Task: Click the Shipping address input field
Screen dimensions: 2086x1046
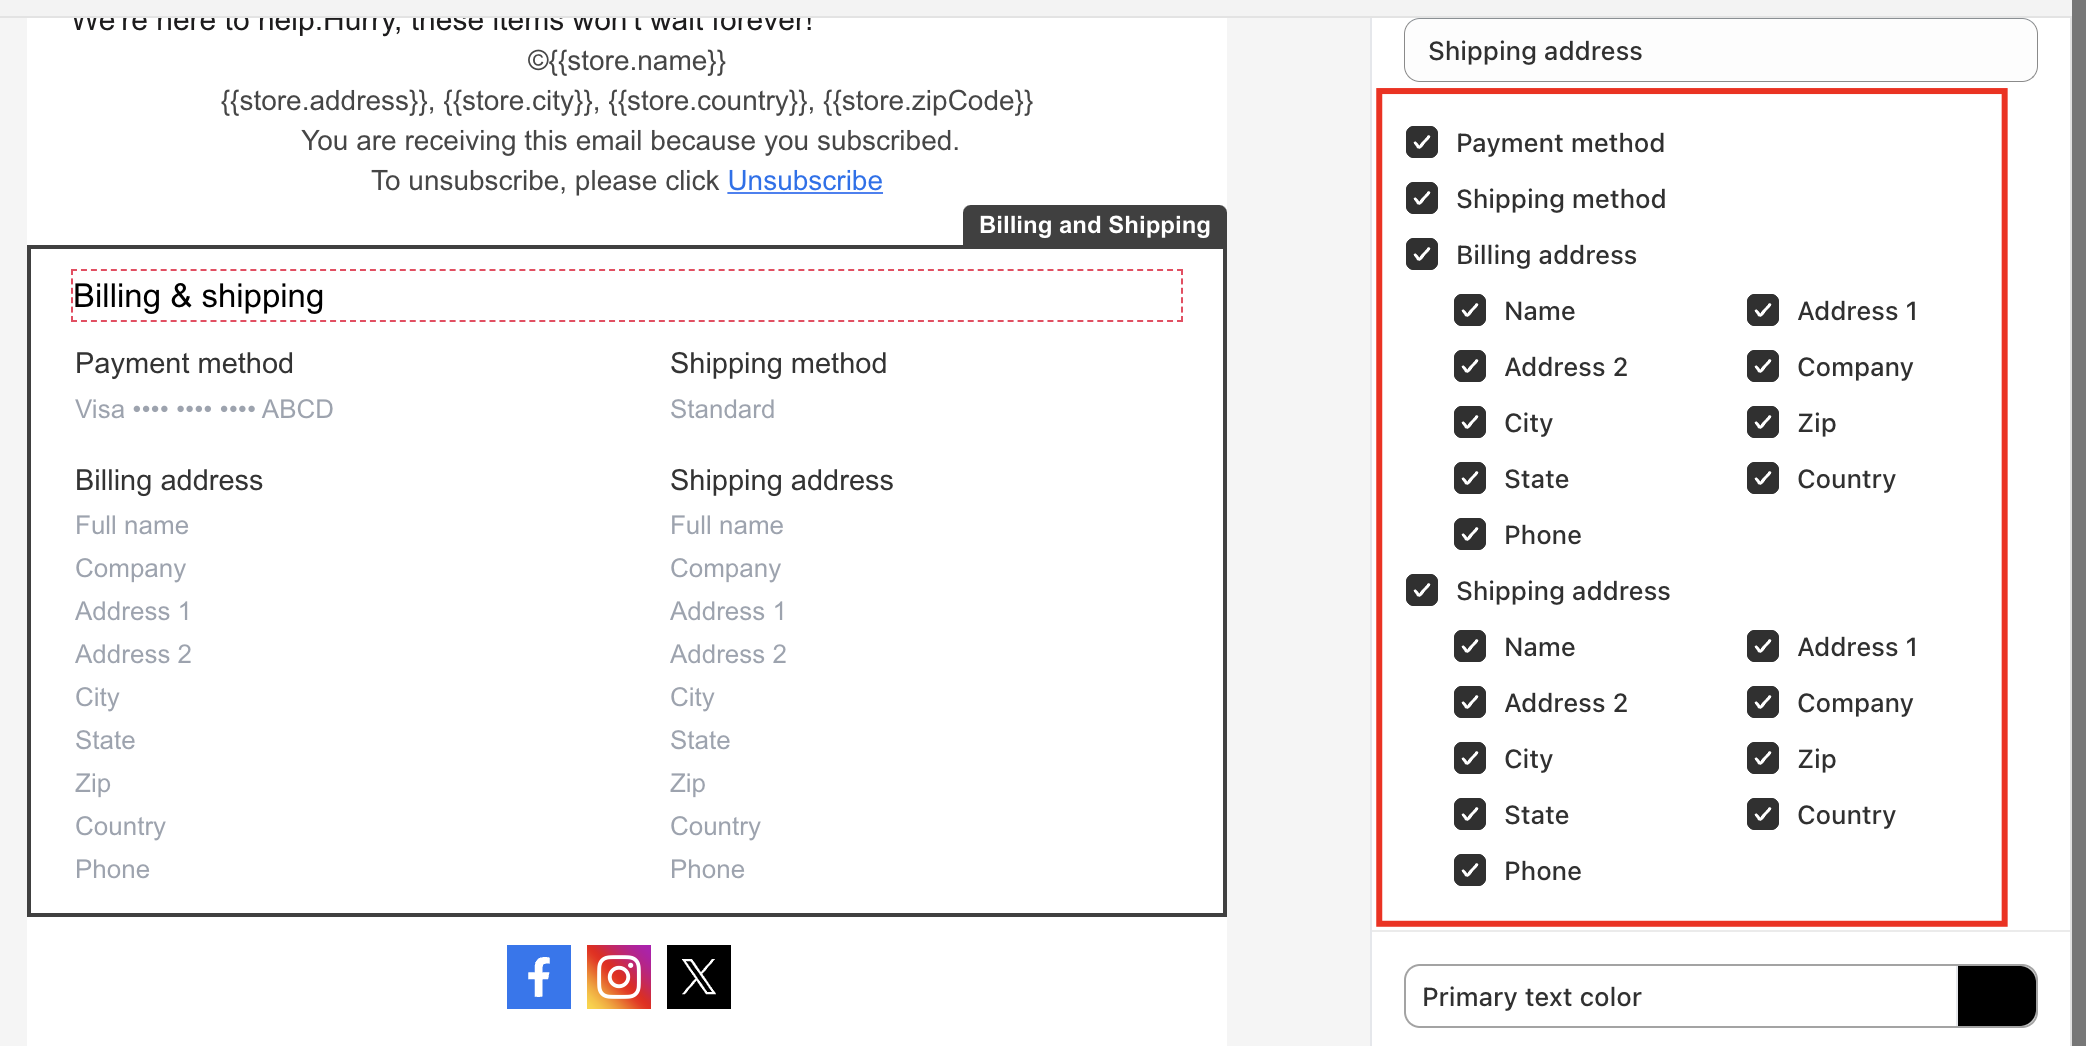Action: click(1720, 51)
